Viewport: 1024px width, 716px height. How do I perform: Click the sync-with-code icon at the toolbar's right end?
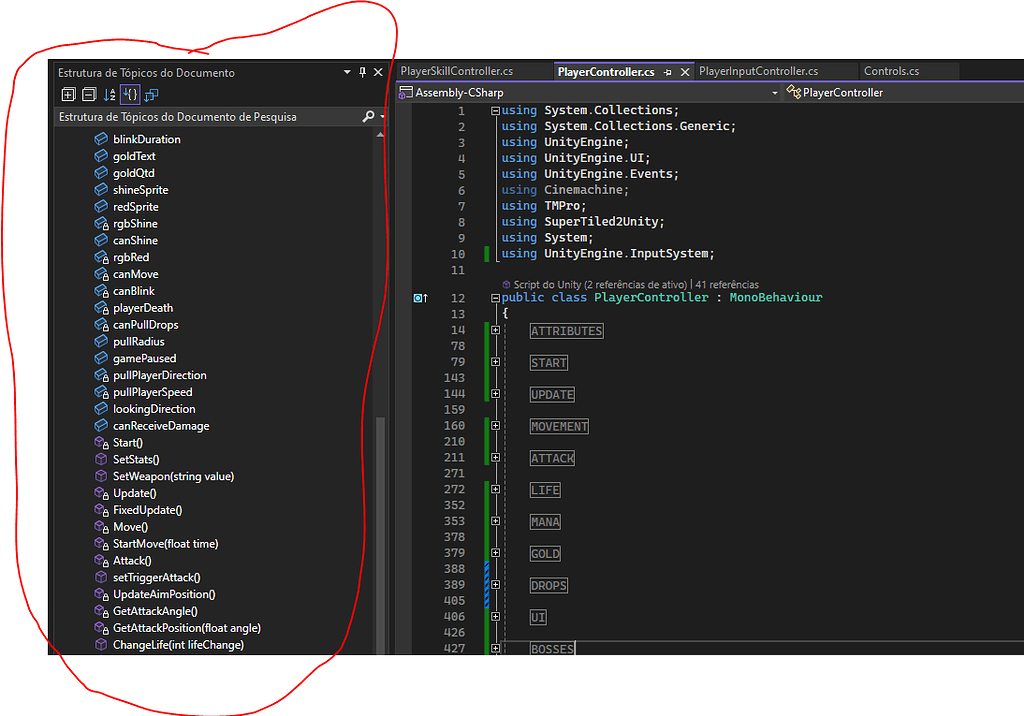[x=151, y=93]
